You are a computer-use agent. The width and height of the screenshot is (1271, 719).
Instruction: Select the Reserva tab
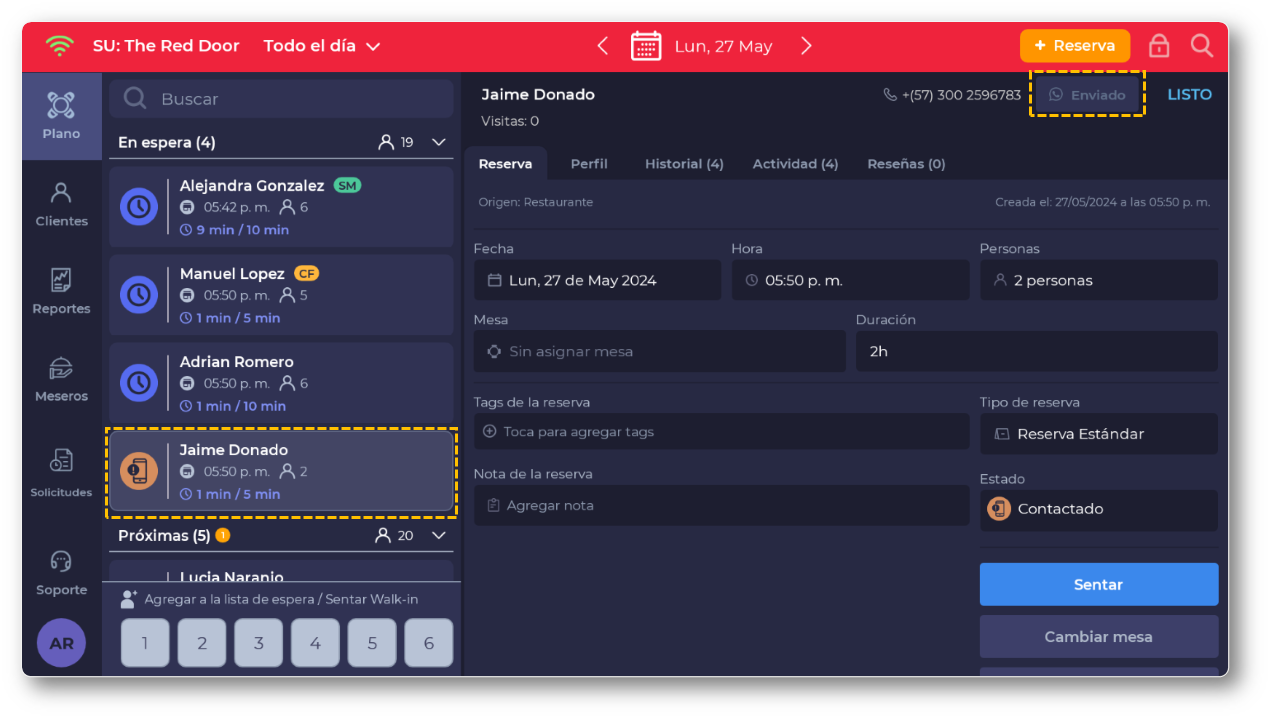[505, 164]
